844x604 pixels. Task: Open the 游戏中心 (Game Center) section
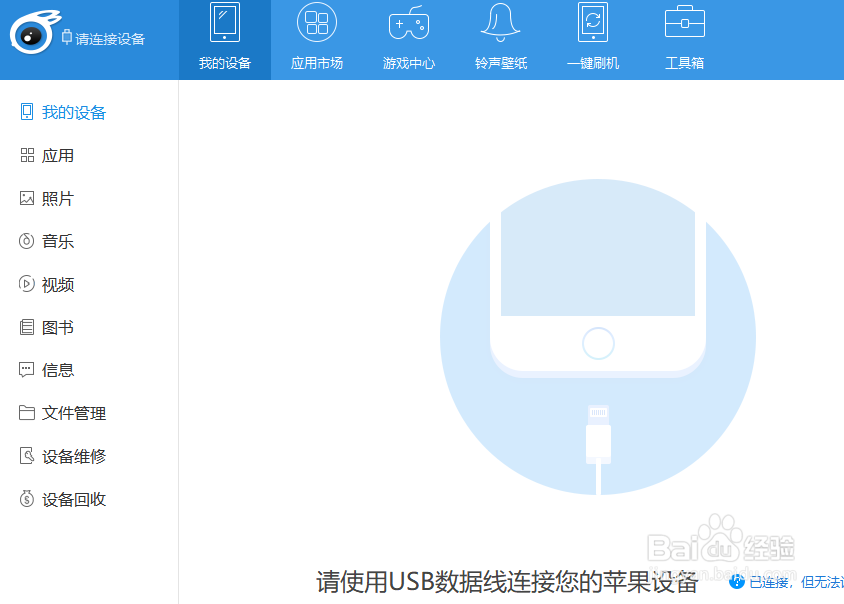(409, 38)
